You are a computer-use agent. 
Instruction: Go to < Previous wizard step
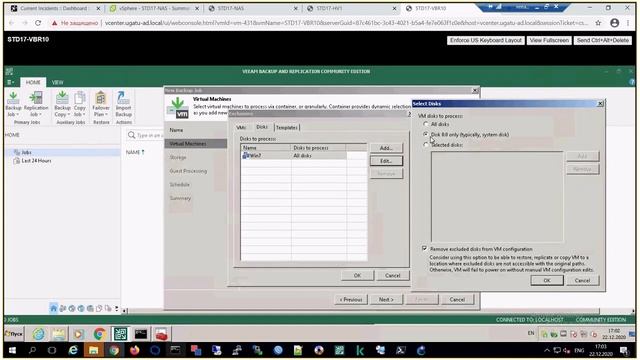[351, 300]
